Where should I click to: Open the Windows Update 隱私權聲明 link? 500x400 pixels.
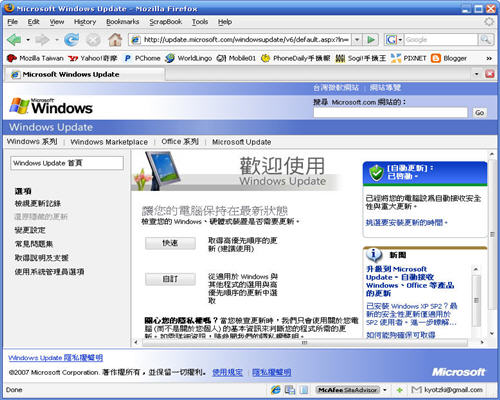coord(55,358)
